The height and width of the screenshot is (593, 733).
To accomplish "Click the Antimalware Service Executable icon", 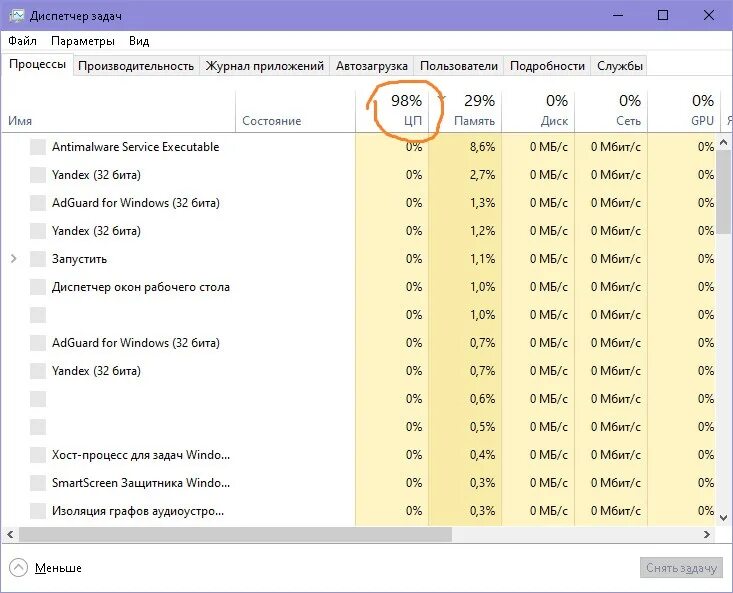I will [x=38, y=147].
